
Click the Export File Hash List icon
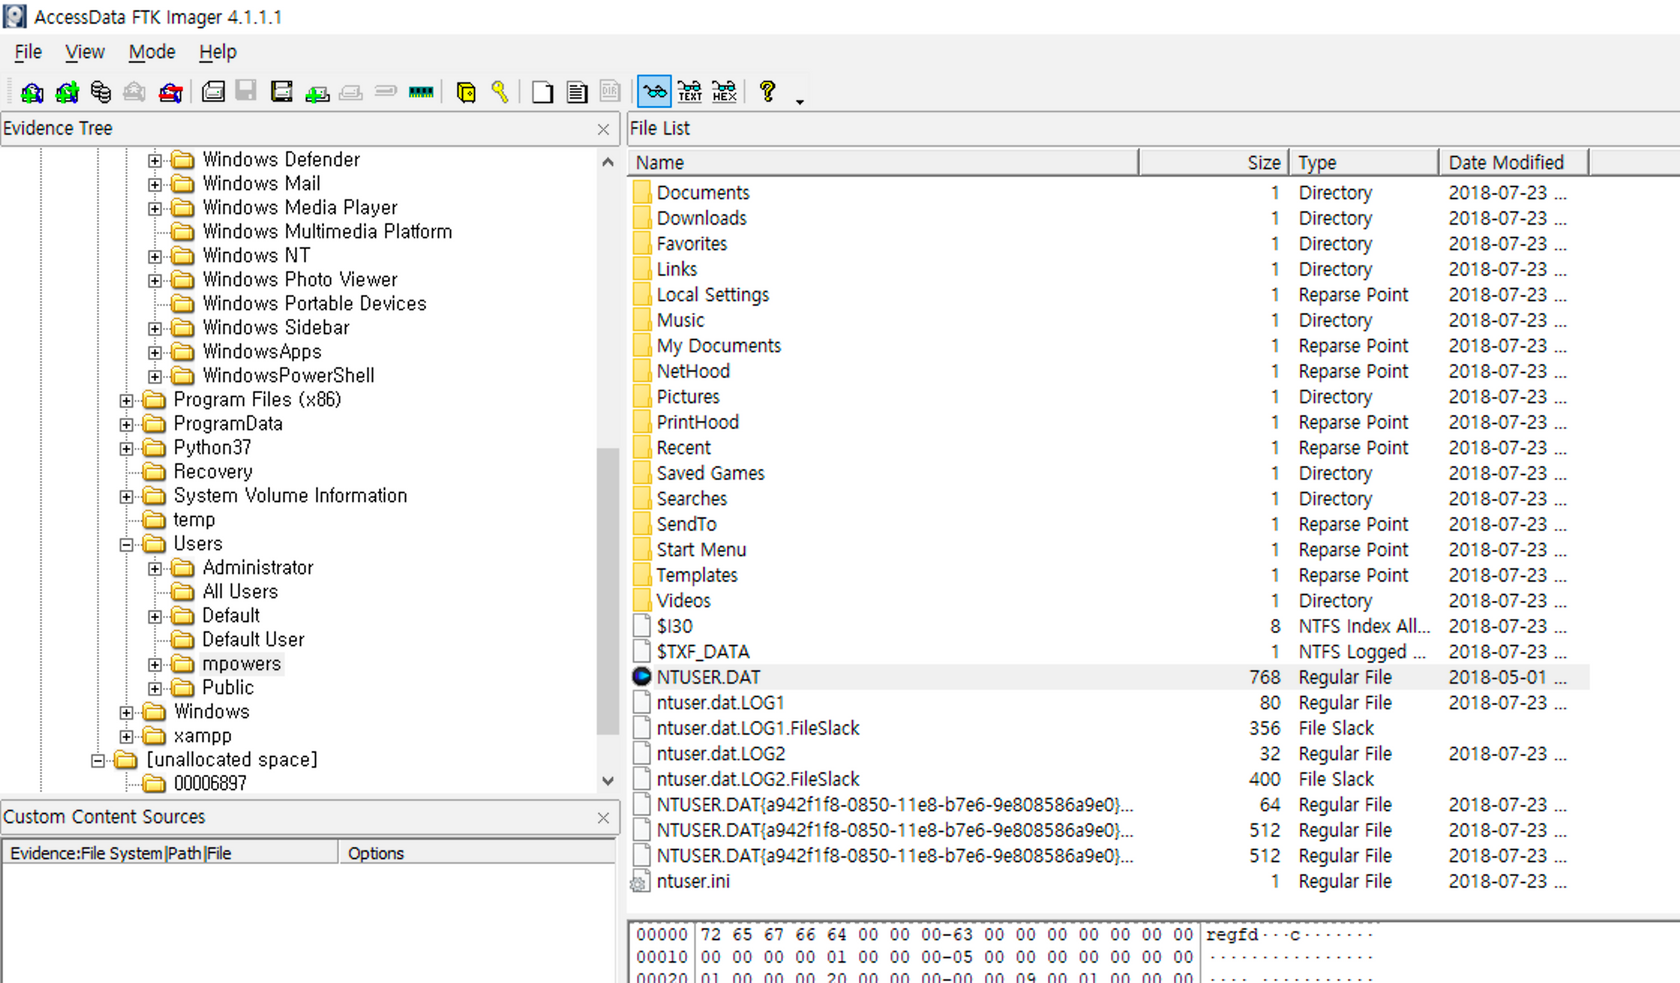(x=577, y=92)
